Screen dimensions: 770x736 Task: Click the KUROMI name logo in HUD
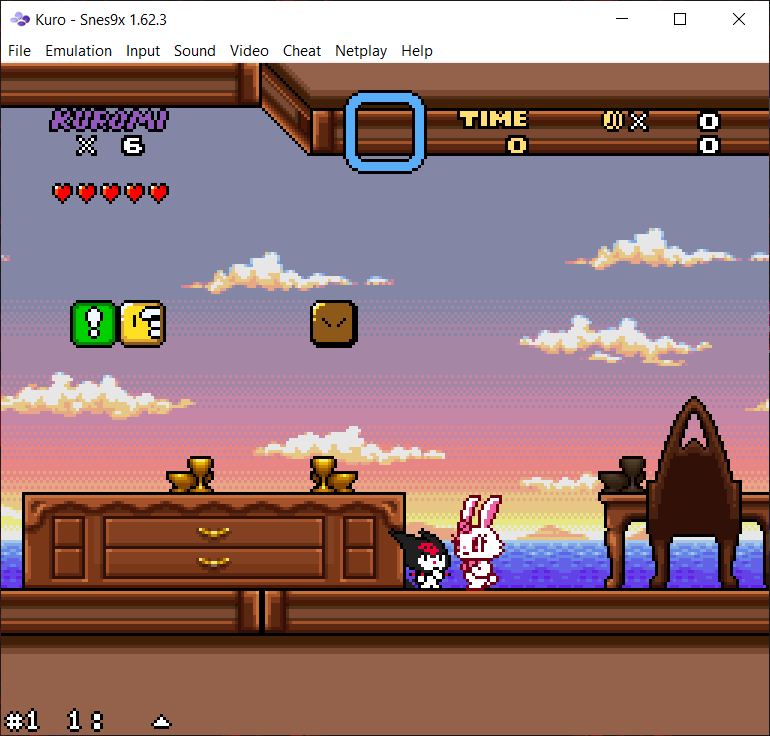(109, 121)
